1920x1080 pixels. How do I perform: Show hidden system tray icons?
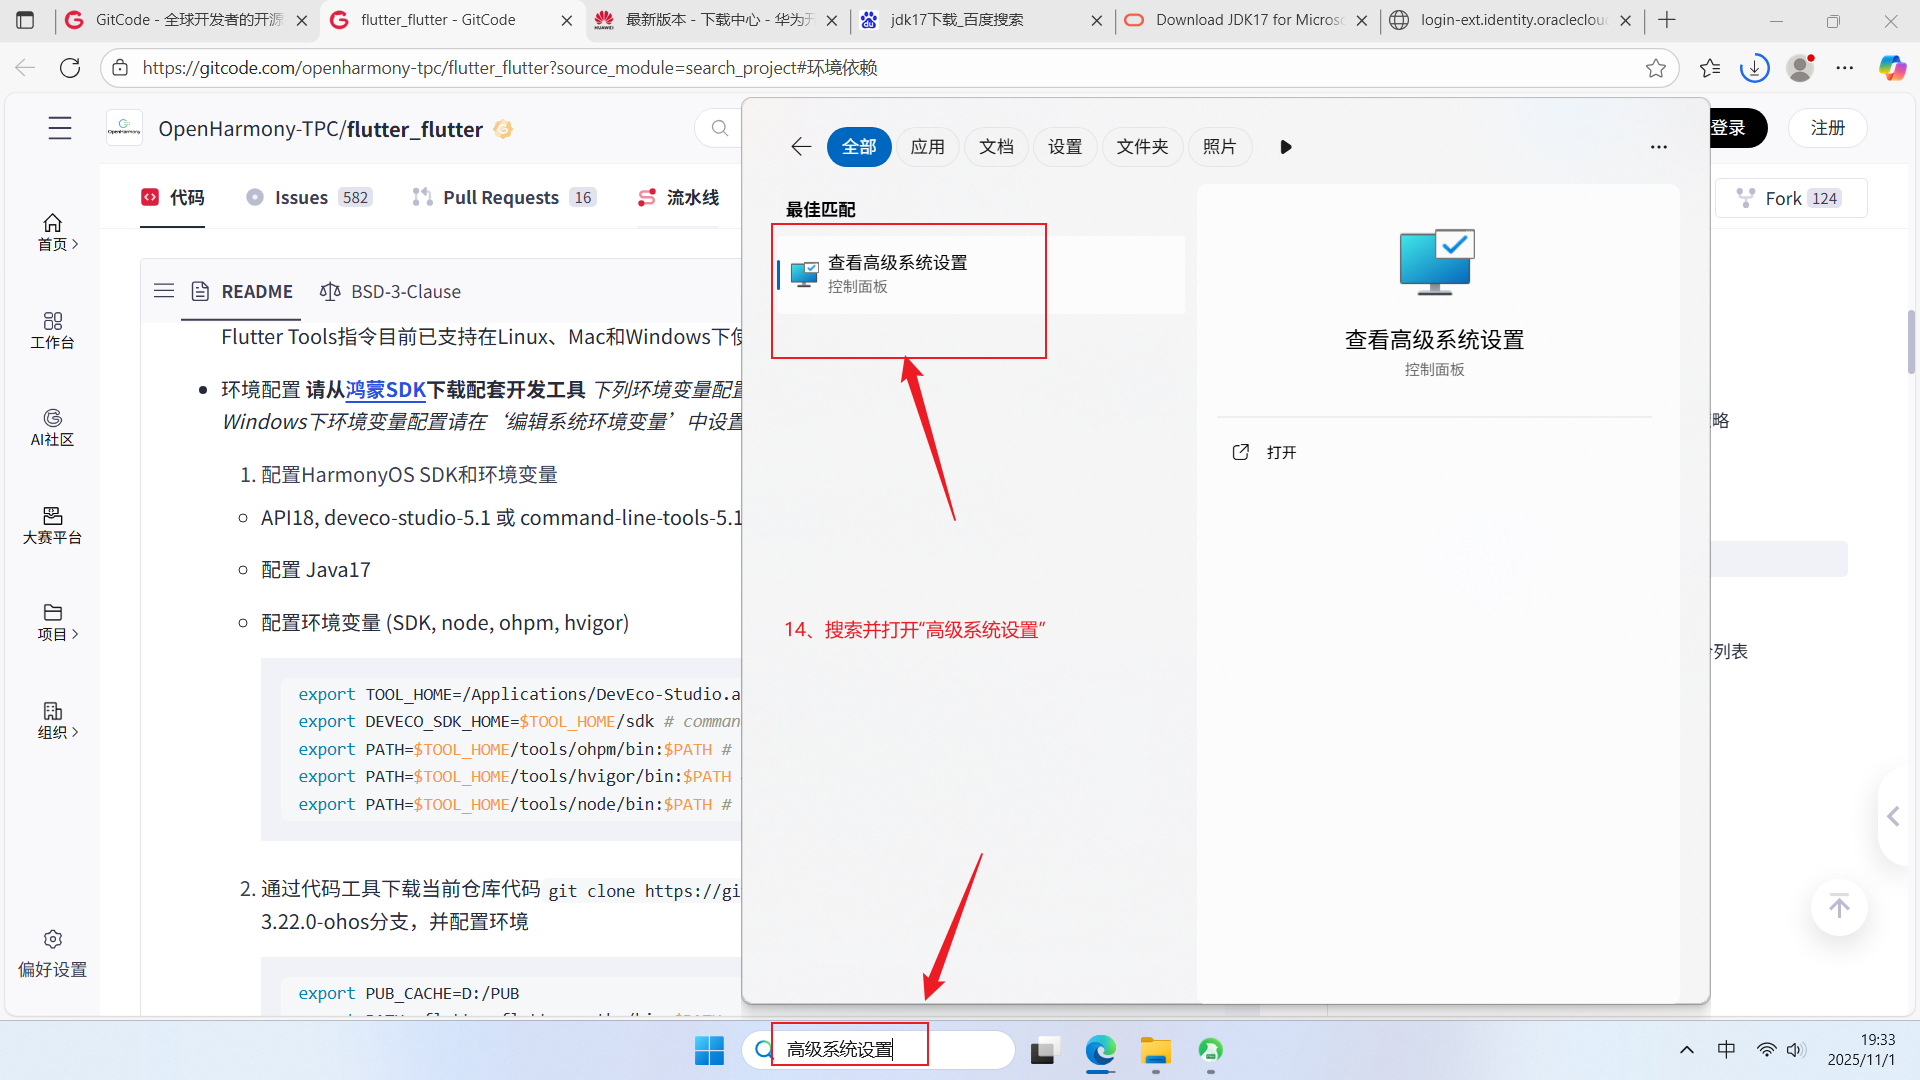pyautogui.click(x=1687, y=1050)
